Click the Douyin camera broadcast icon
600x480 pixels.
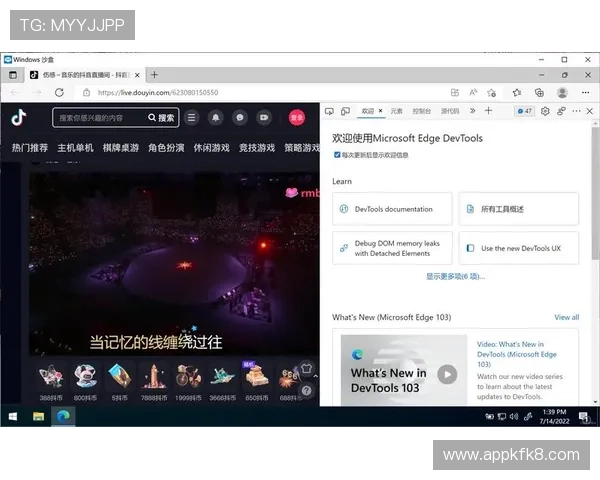(264, 118)
